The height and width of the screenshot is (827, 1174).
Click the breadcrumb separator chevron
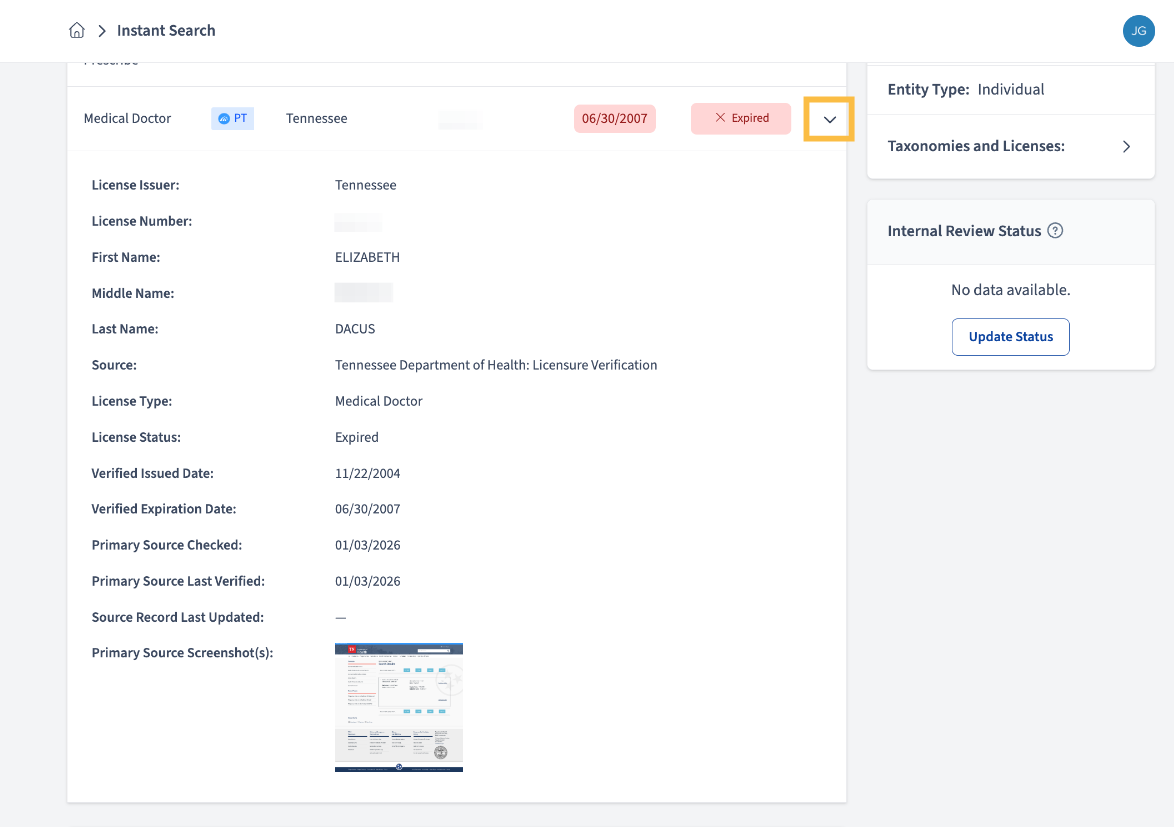point(102,31)
